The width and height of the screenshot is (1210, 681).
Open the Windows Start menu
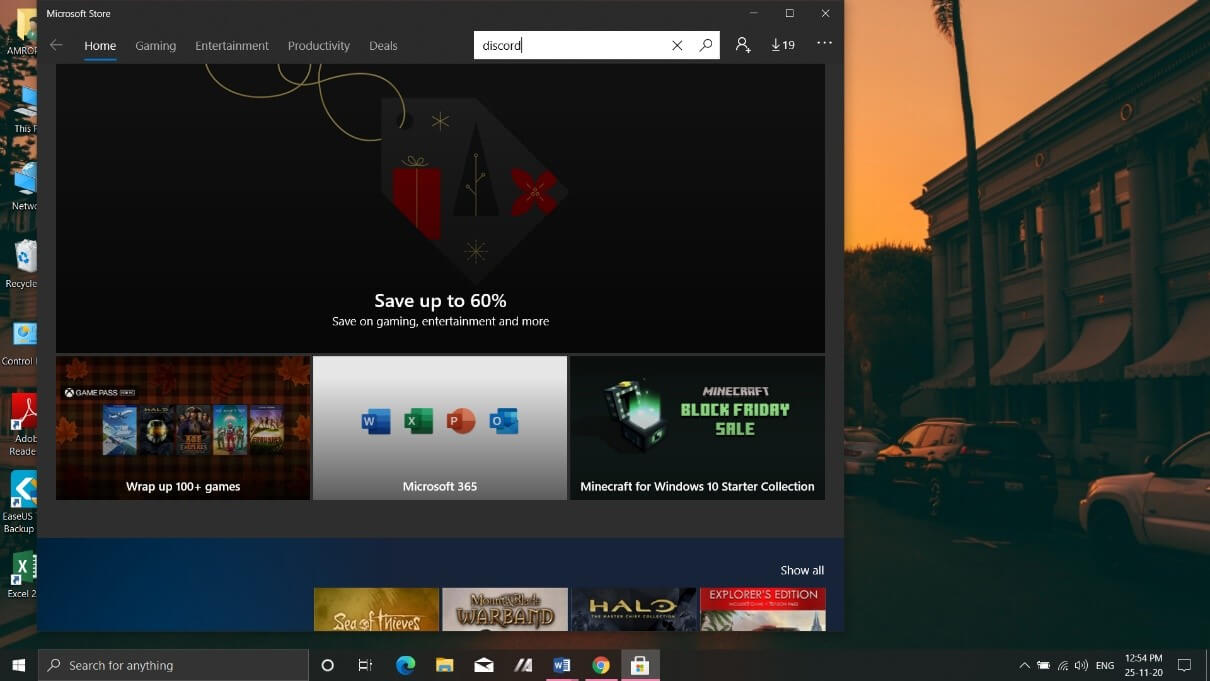(19, 665)
